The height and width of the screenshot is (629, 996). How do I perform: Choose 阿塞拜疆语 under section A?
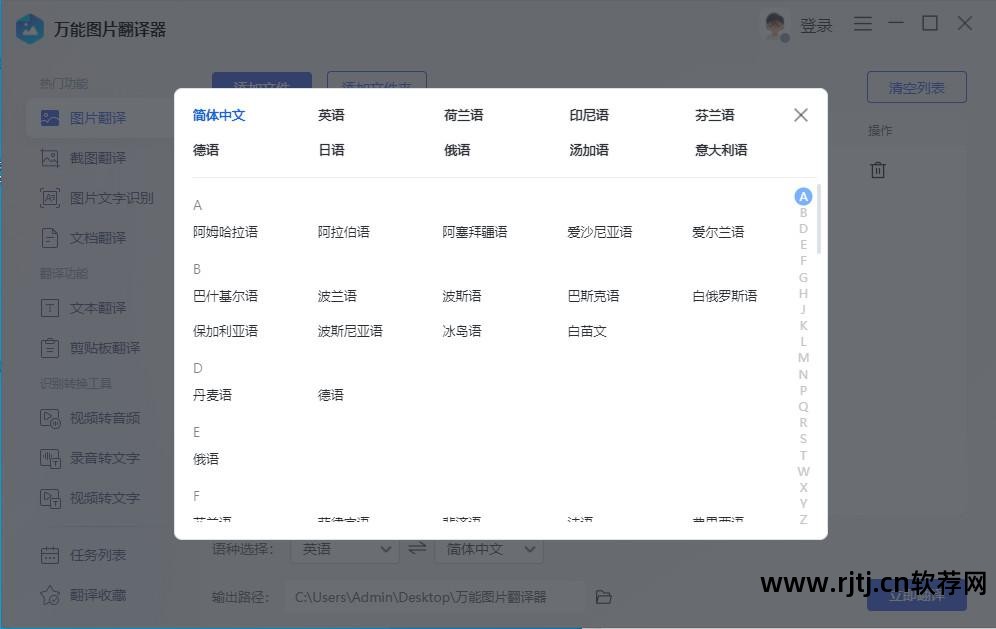(x=474, y=232)
